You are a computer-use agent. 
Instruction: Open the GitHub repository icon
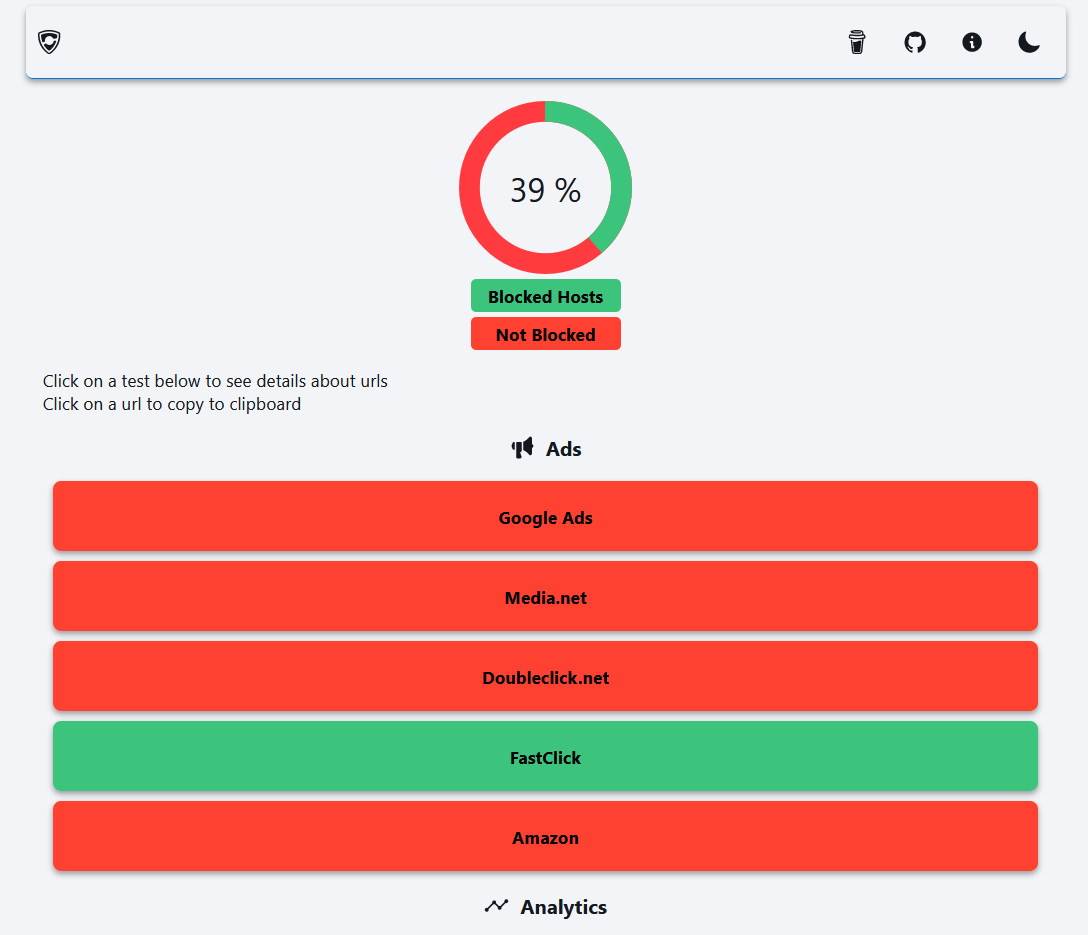915,42
